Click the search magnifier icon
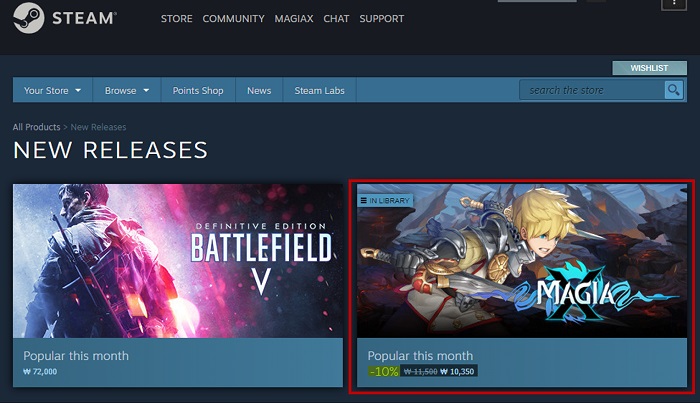The height and width of the screenshot is (403, 700). pyautogui.click(x=674, y=90)
